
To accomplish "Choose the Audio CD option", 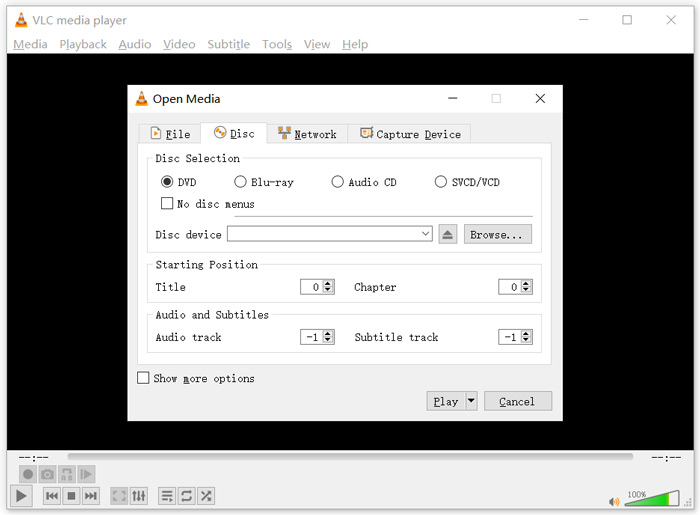I will tap(338, 182).
